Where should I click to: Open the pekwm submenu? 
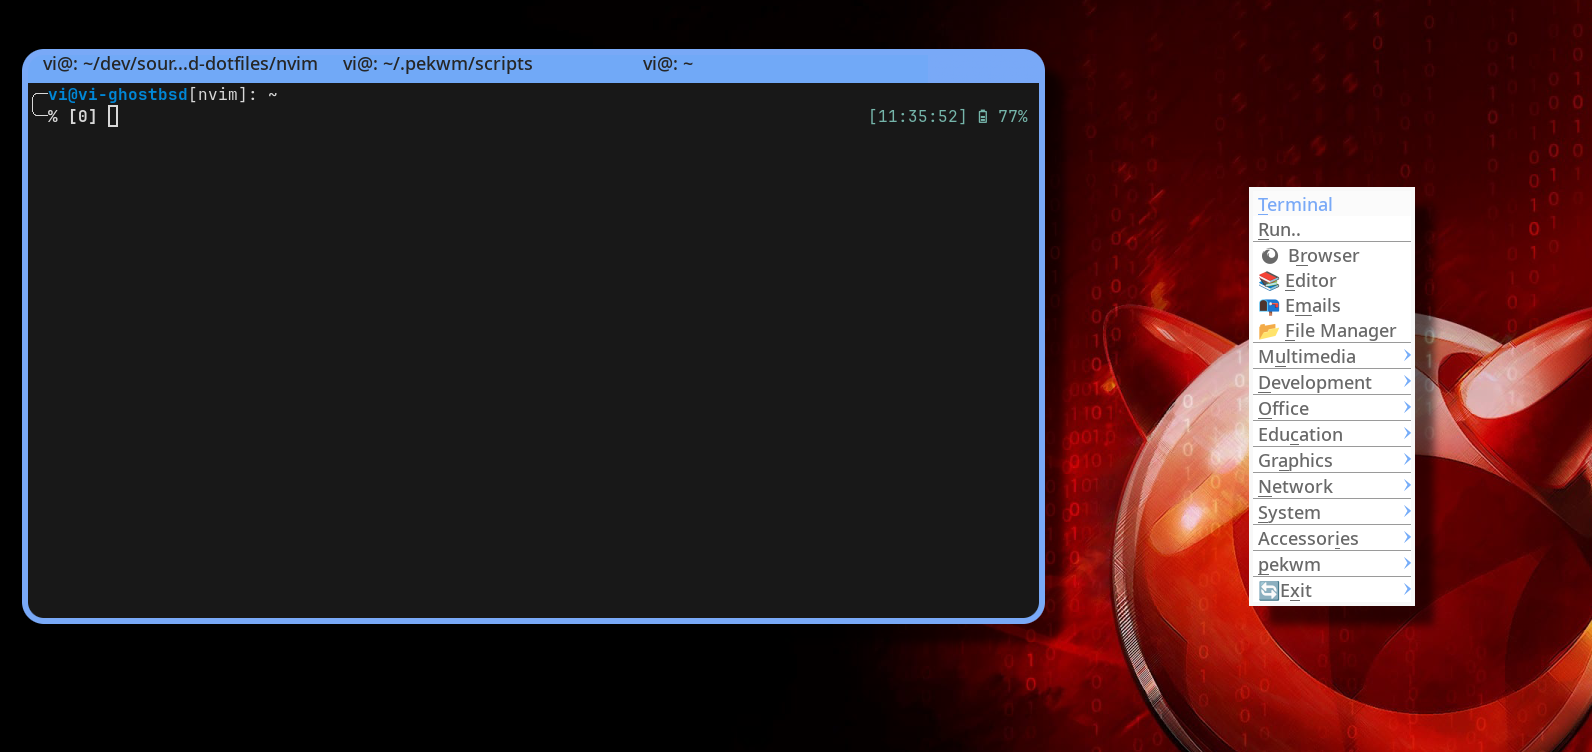click(x=1289, y=565)
